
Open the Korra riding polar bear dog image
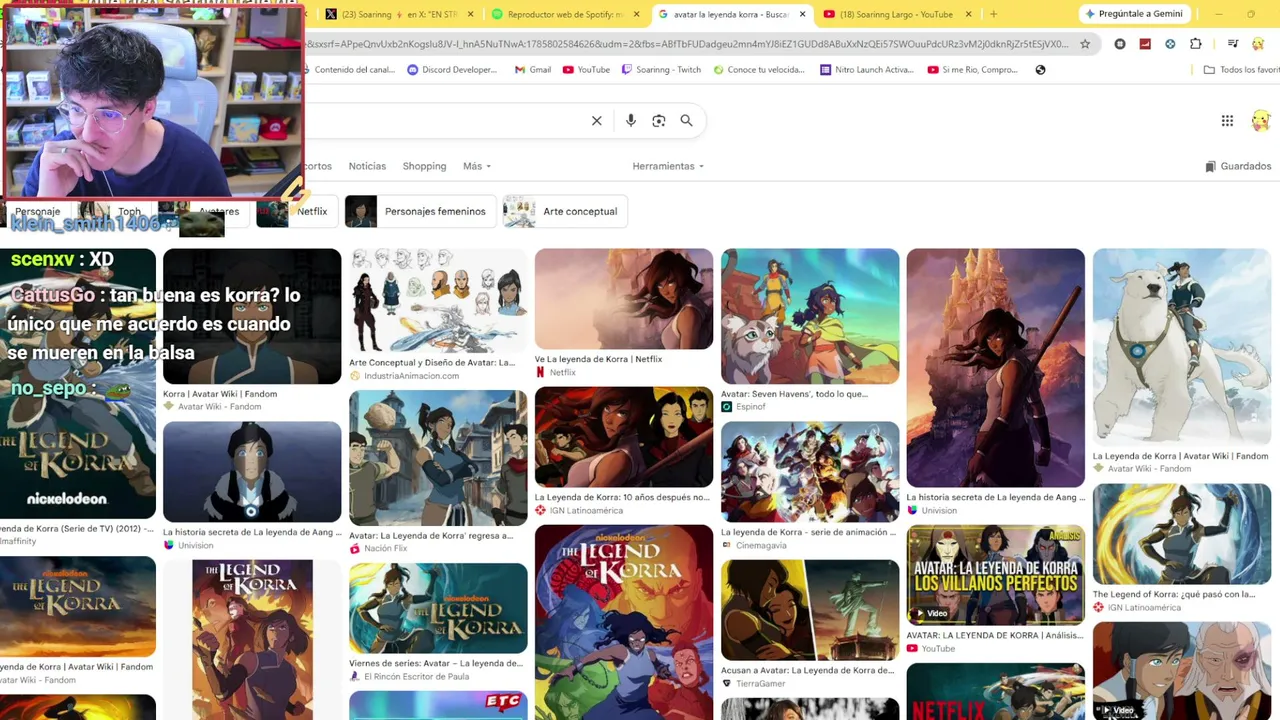point(1182,347)
